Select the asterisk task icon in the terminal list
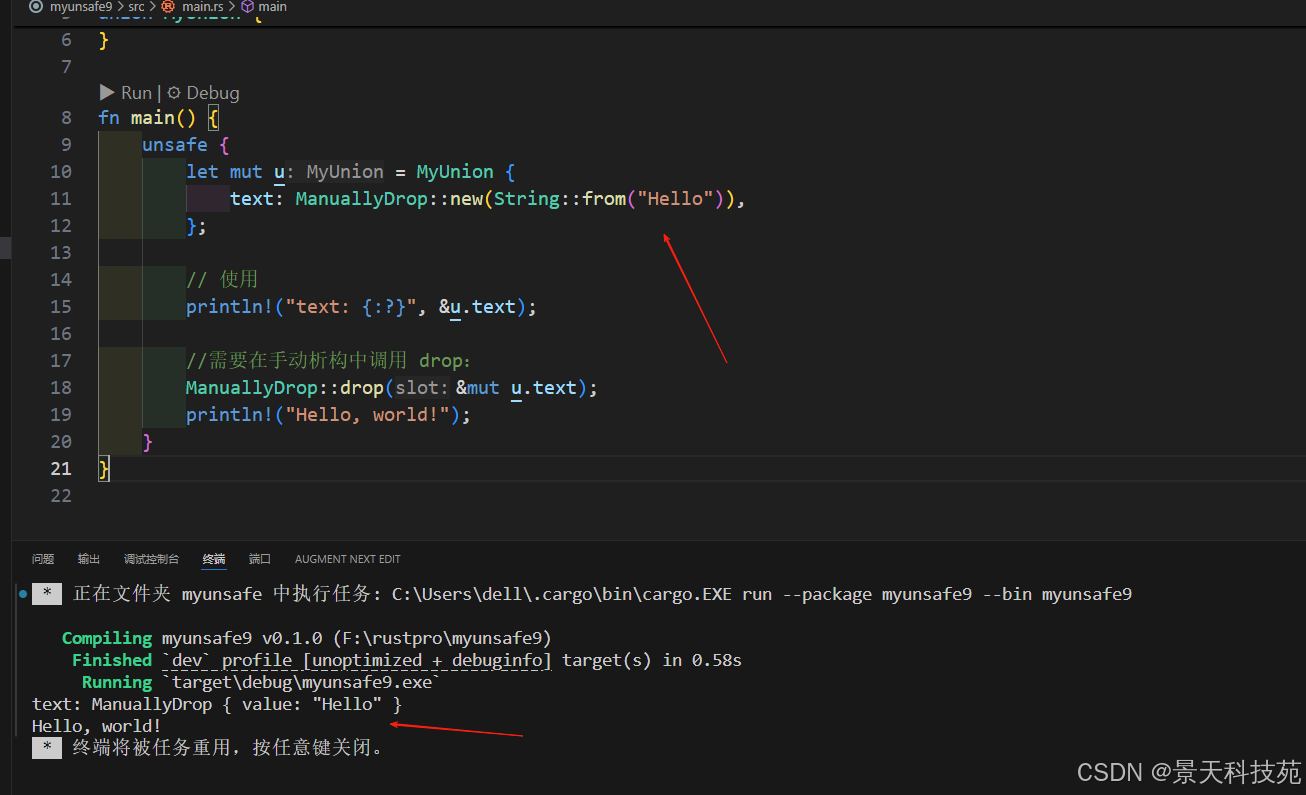 coord(47,593)
